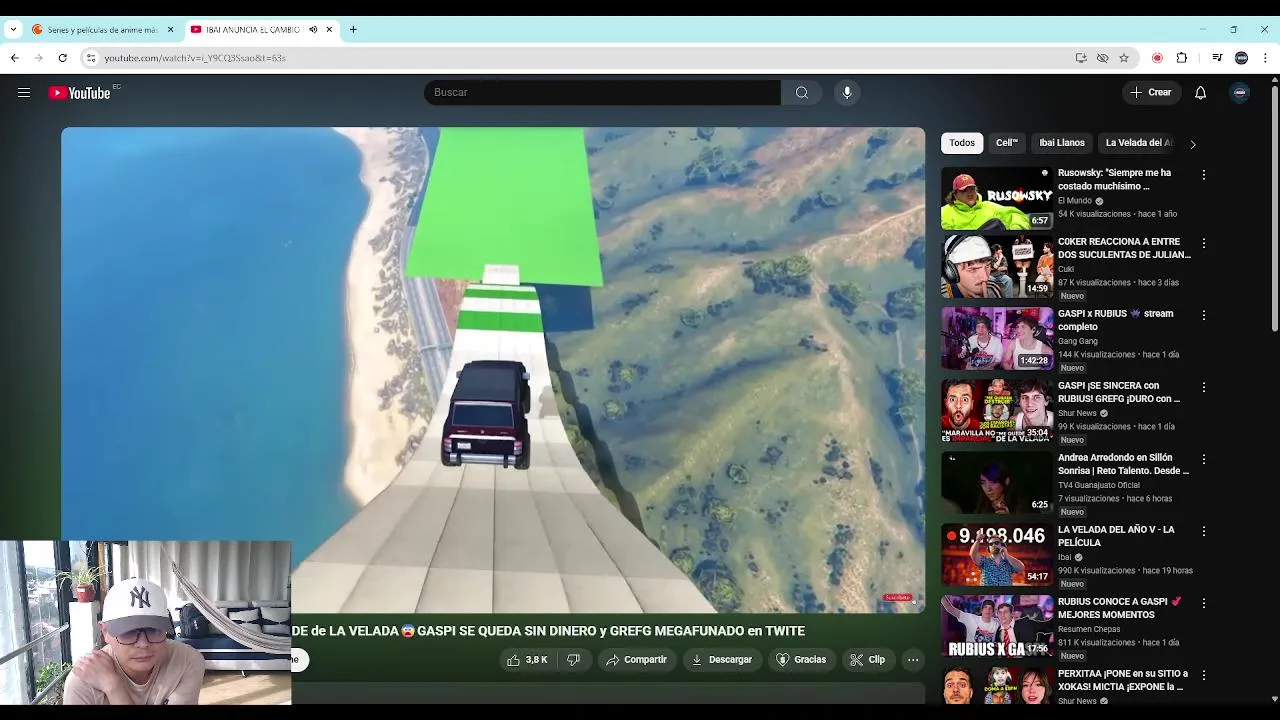Screen dimensions: 1280x720
Task: Open the tab search dropdown arrow
Action: (13, 29)
